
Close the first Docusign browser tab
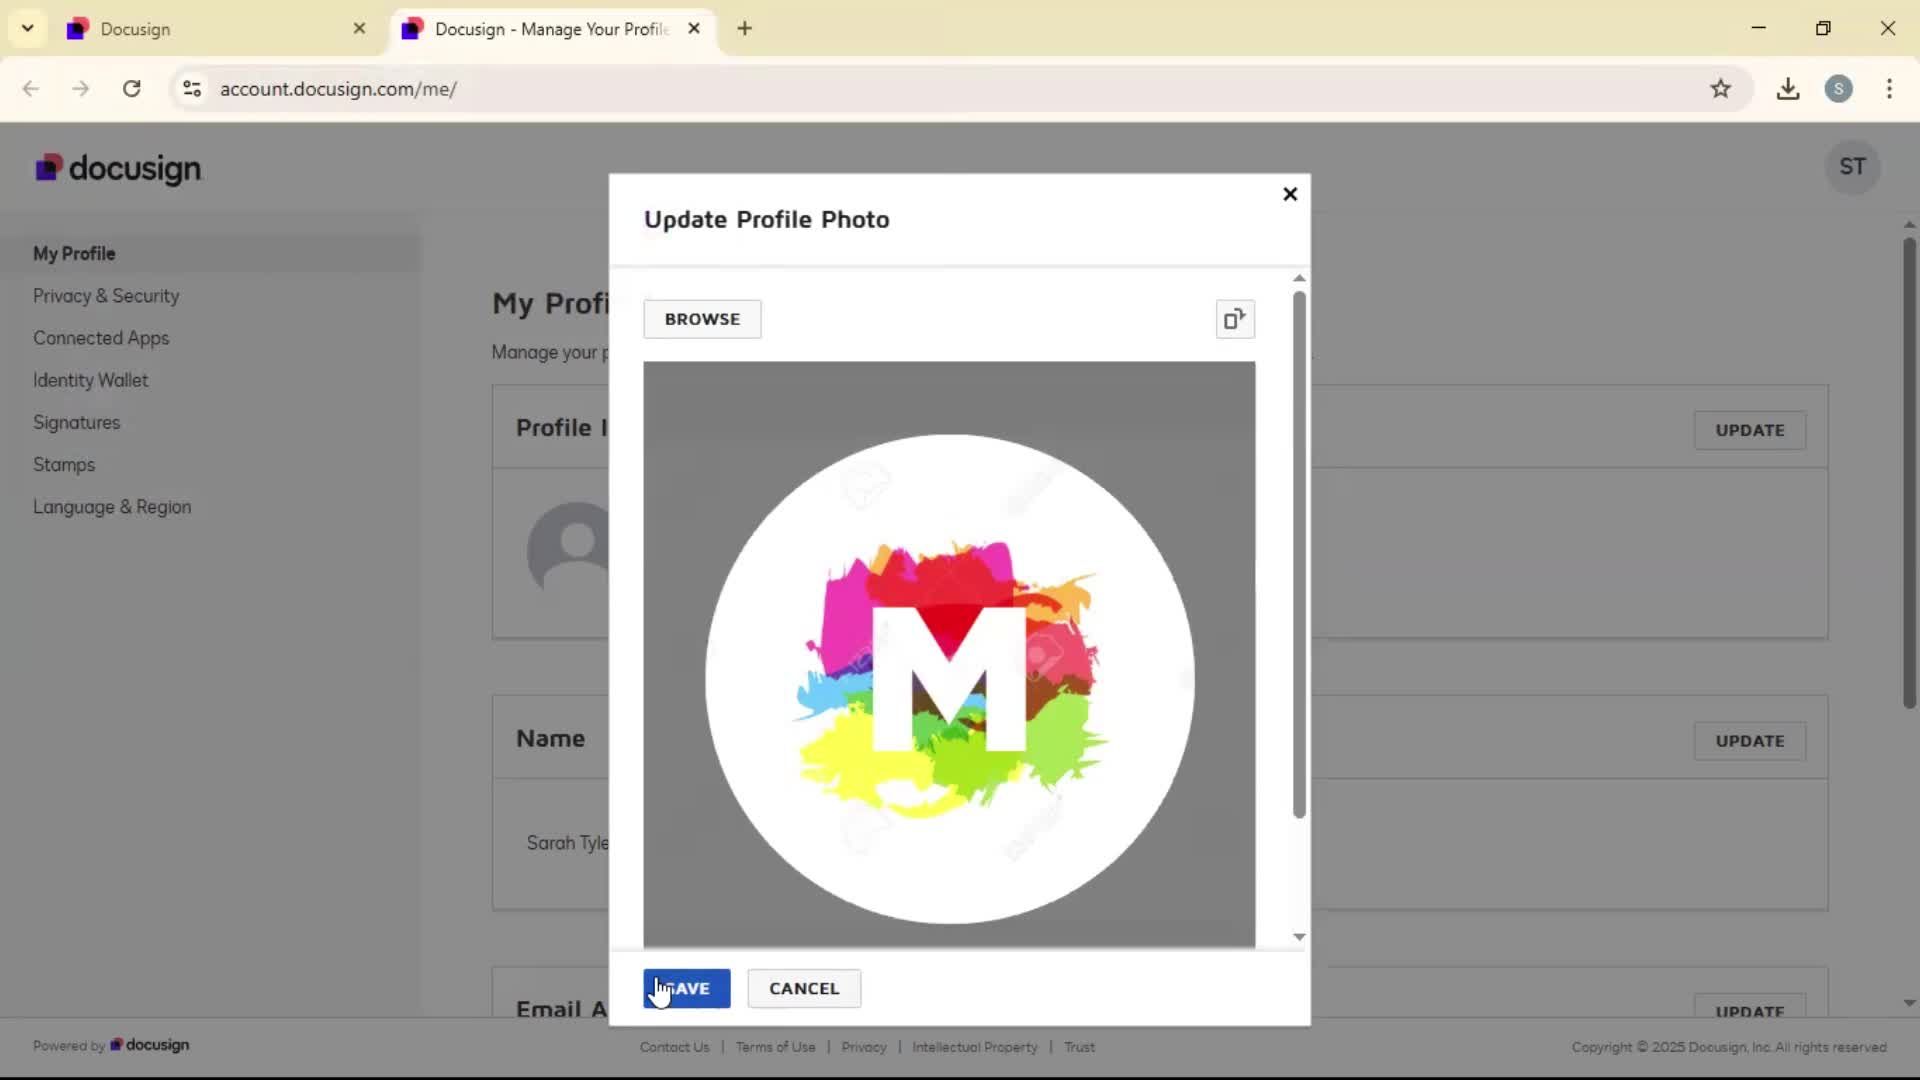[359, 29]
